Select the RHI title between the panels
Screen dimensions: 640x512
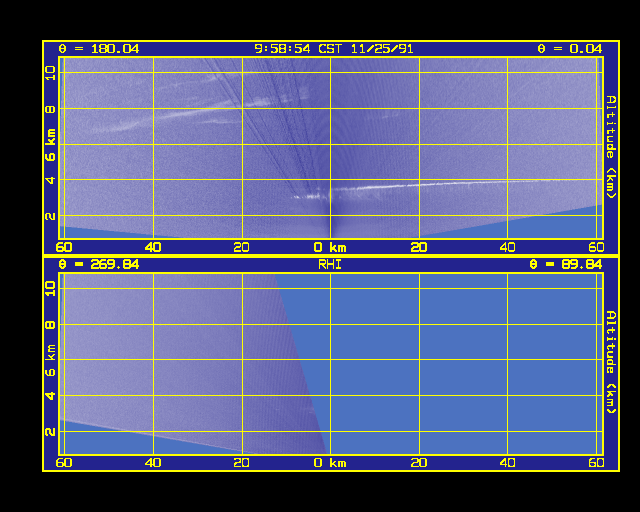point(330,265)
